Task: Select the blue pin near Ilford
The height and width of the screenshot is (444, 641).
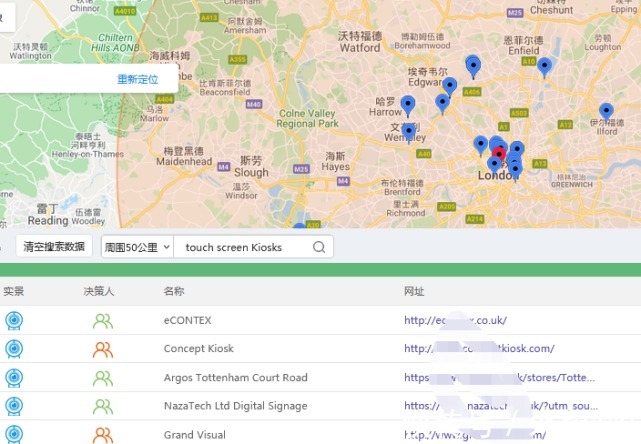Action: pos(606,112)
